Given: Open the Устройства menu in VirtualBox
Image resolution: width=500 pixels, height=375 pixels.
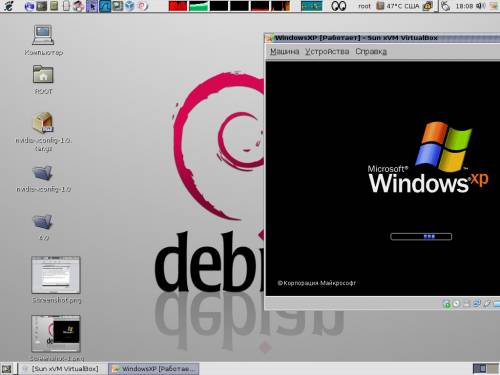Looking at the screenshot, I should 327,52.
